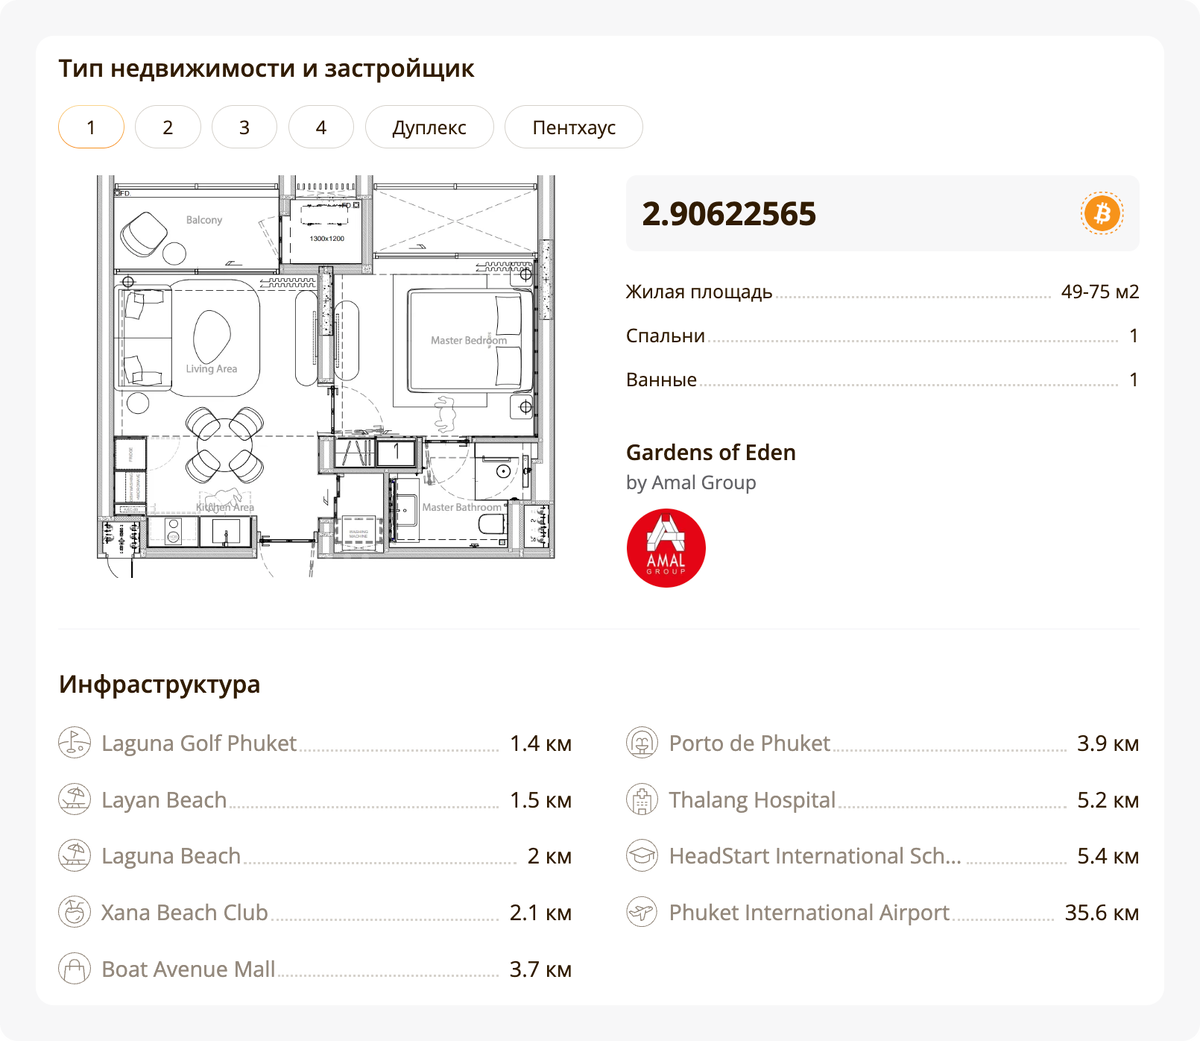Screen dimensions: 1200x1041
Task: Click the 5.2 км hospital distance
Action: pos(1108,800)
